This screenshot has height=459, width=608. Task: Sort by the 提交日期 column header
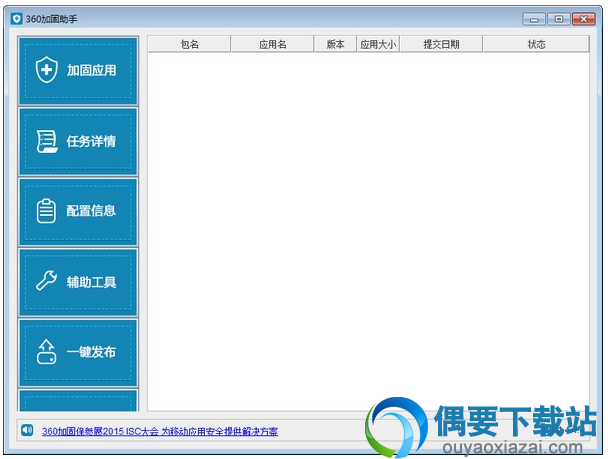[x=441, y=44]
